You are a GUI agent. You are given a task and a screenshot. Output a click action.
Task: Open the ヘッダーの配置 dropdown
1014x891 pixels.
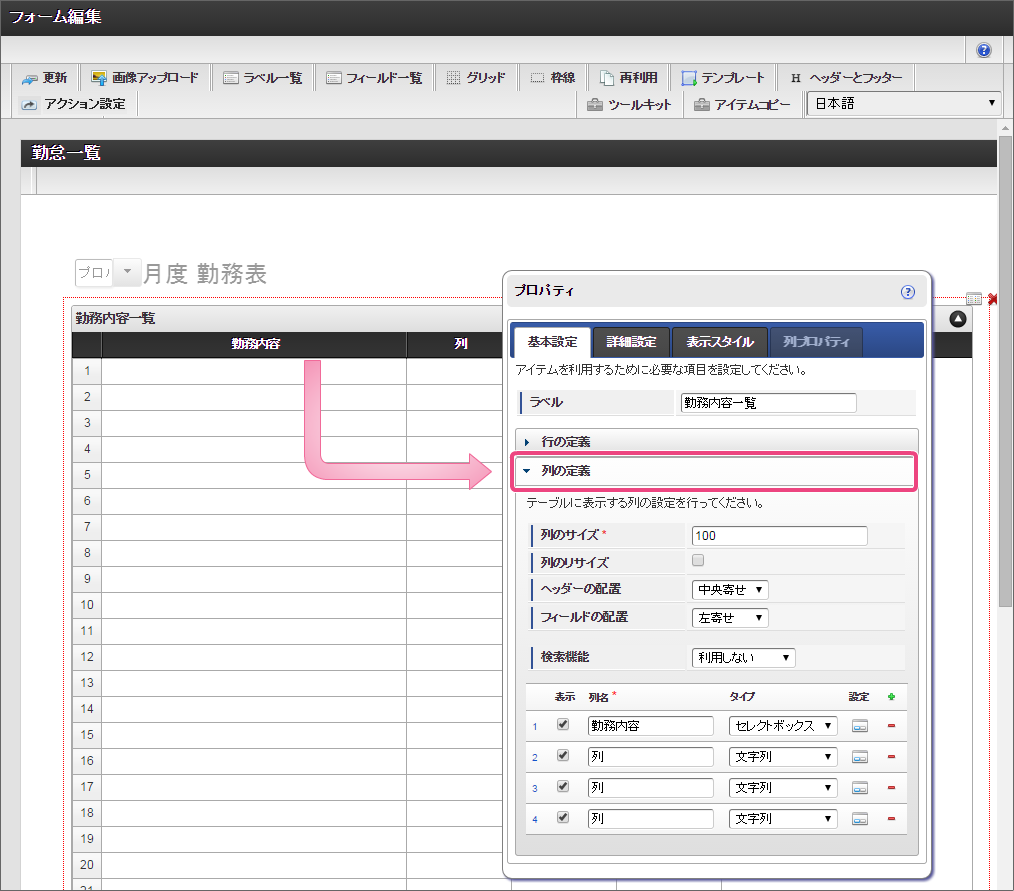click(x=730, y=590)
